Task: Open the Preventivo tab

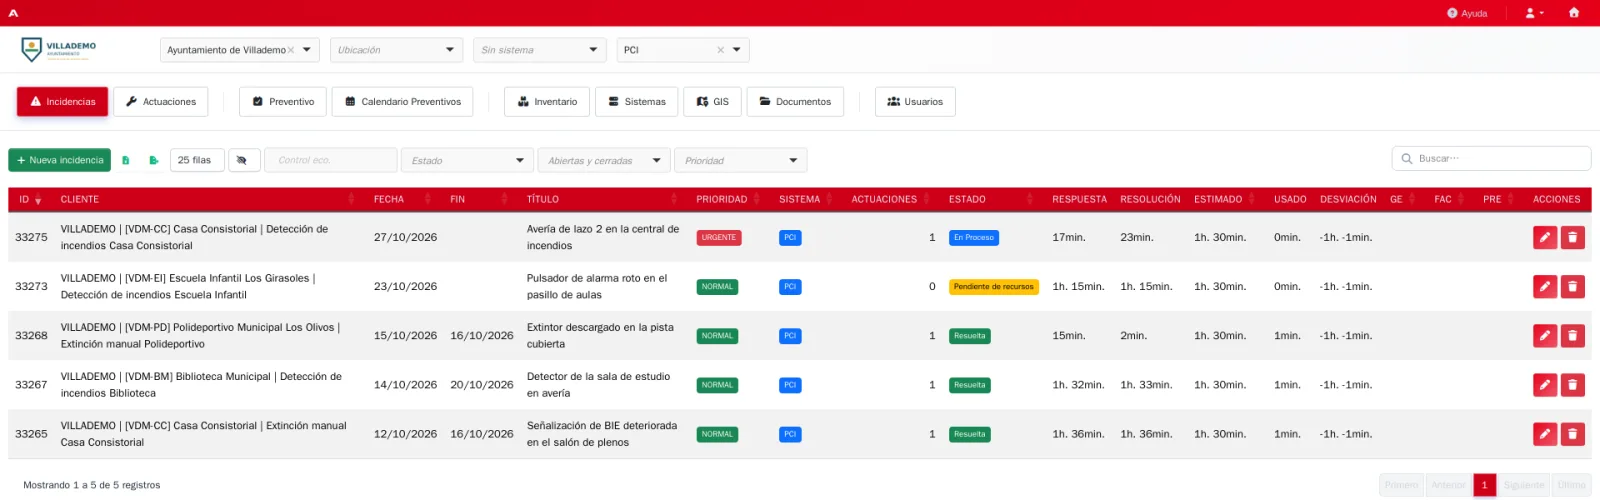Action: coord(283,102)
